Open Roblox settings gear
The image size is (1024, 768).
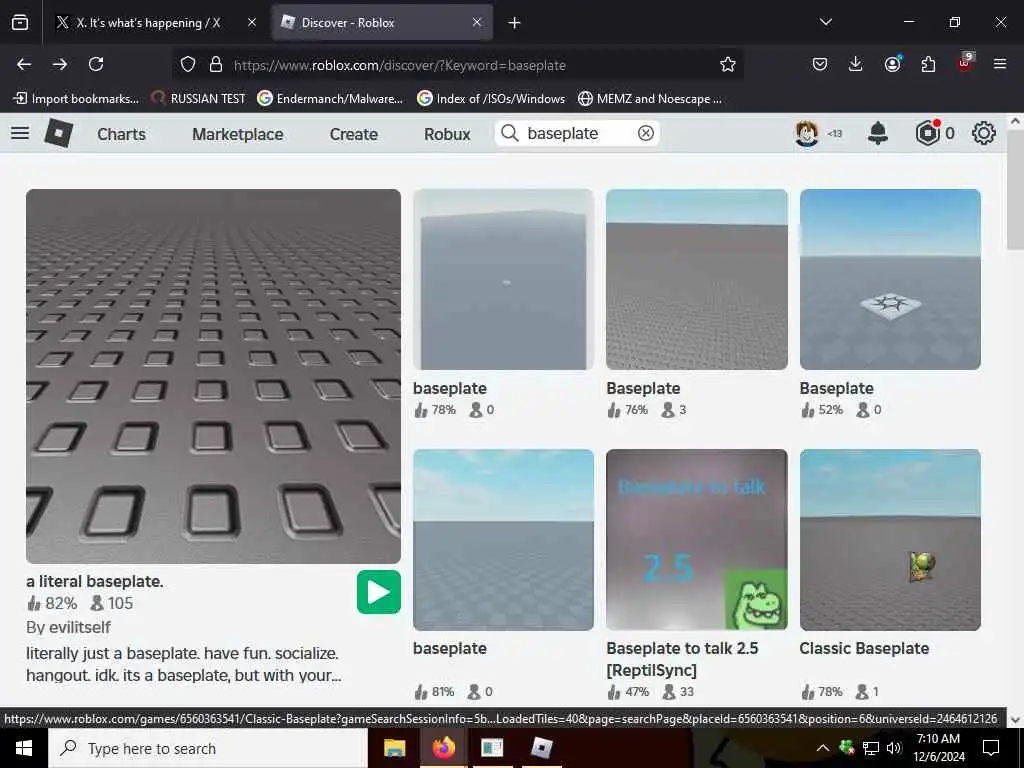pos(984,133)
